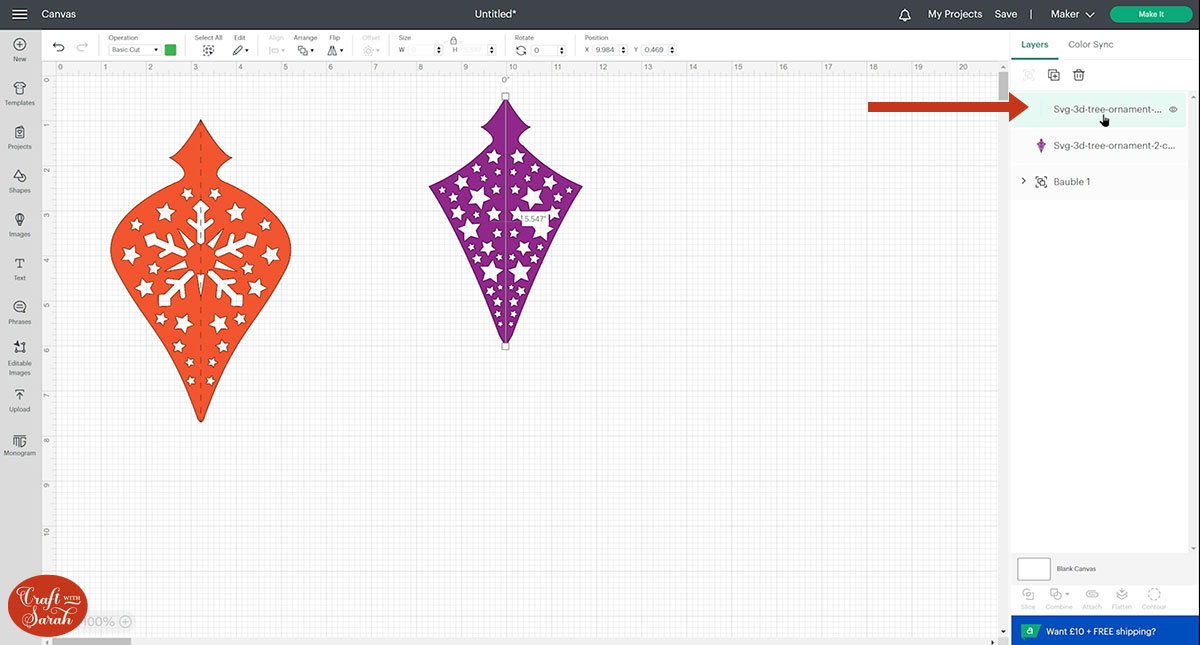Open the notifications bell
The height and width of the screenshot is (645, 1200).
905,14
